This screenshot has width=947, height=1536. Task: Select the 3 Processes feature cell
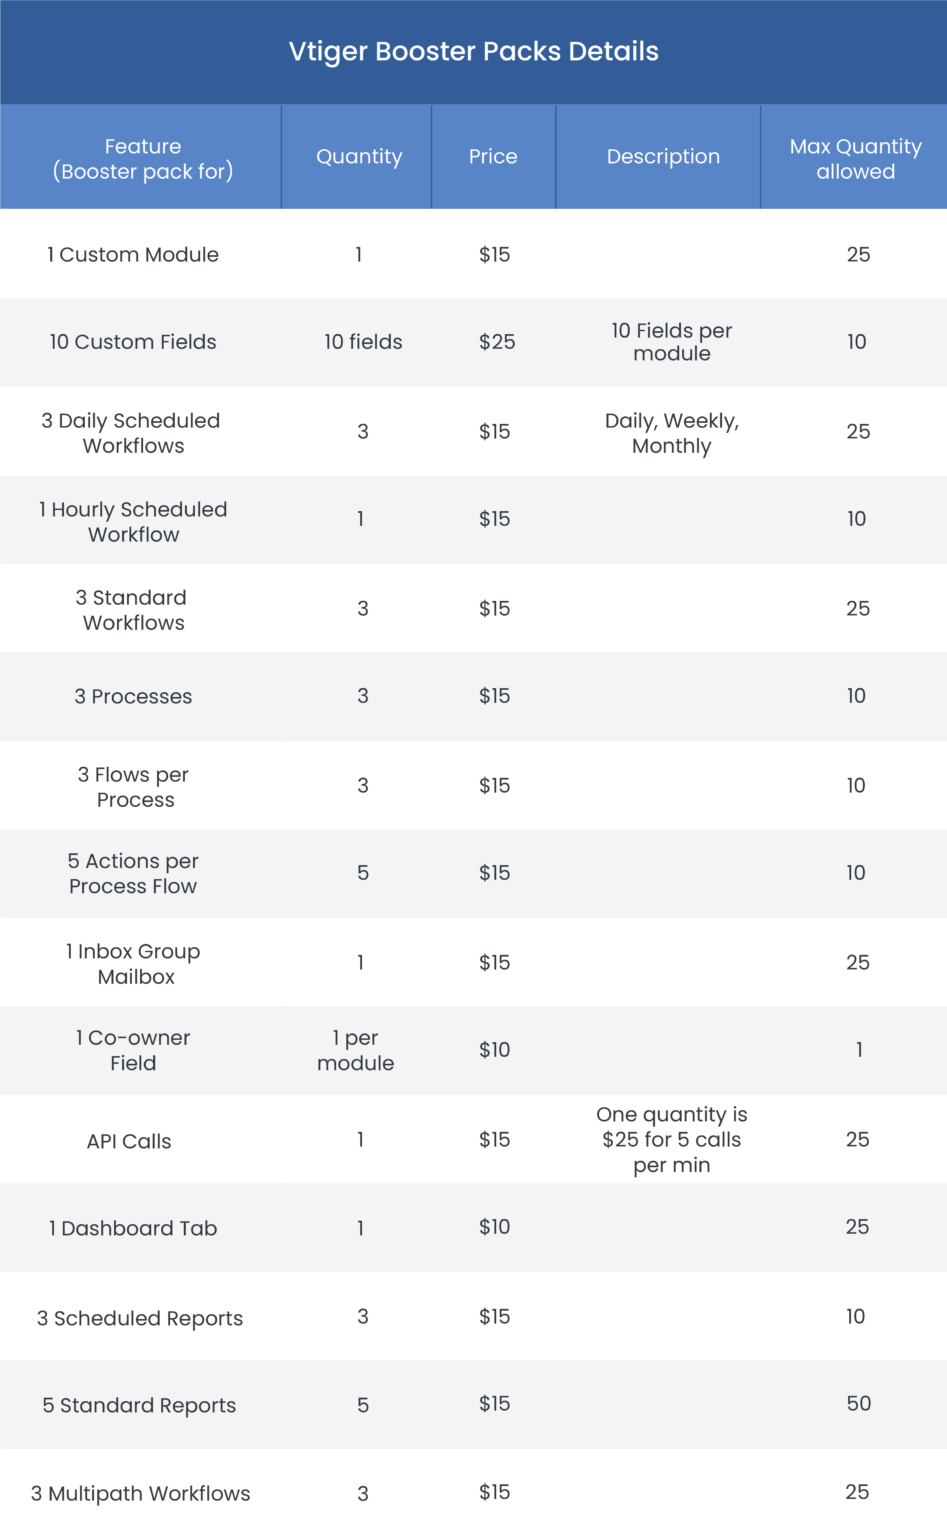pos(133,697)
